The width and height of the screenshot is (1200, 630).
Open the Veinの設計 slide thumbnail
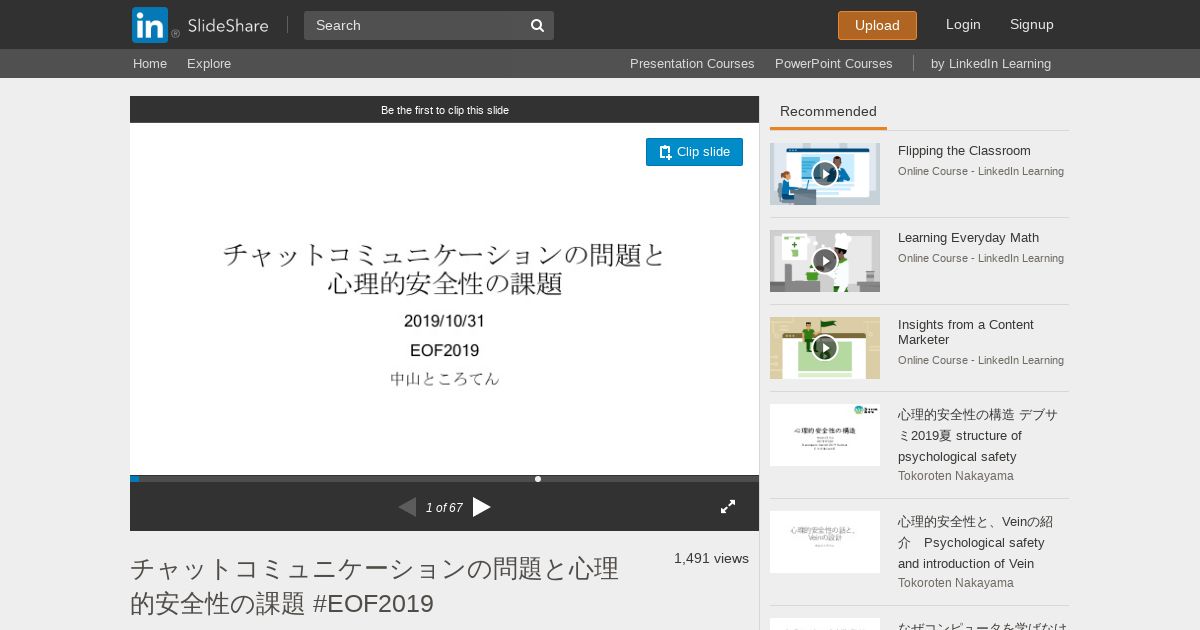tap(825, 542)
